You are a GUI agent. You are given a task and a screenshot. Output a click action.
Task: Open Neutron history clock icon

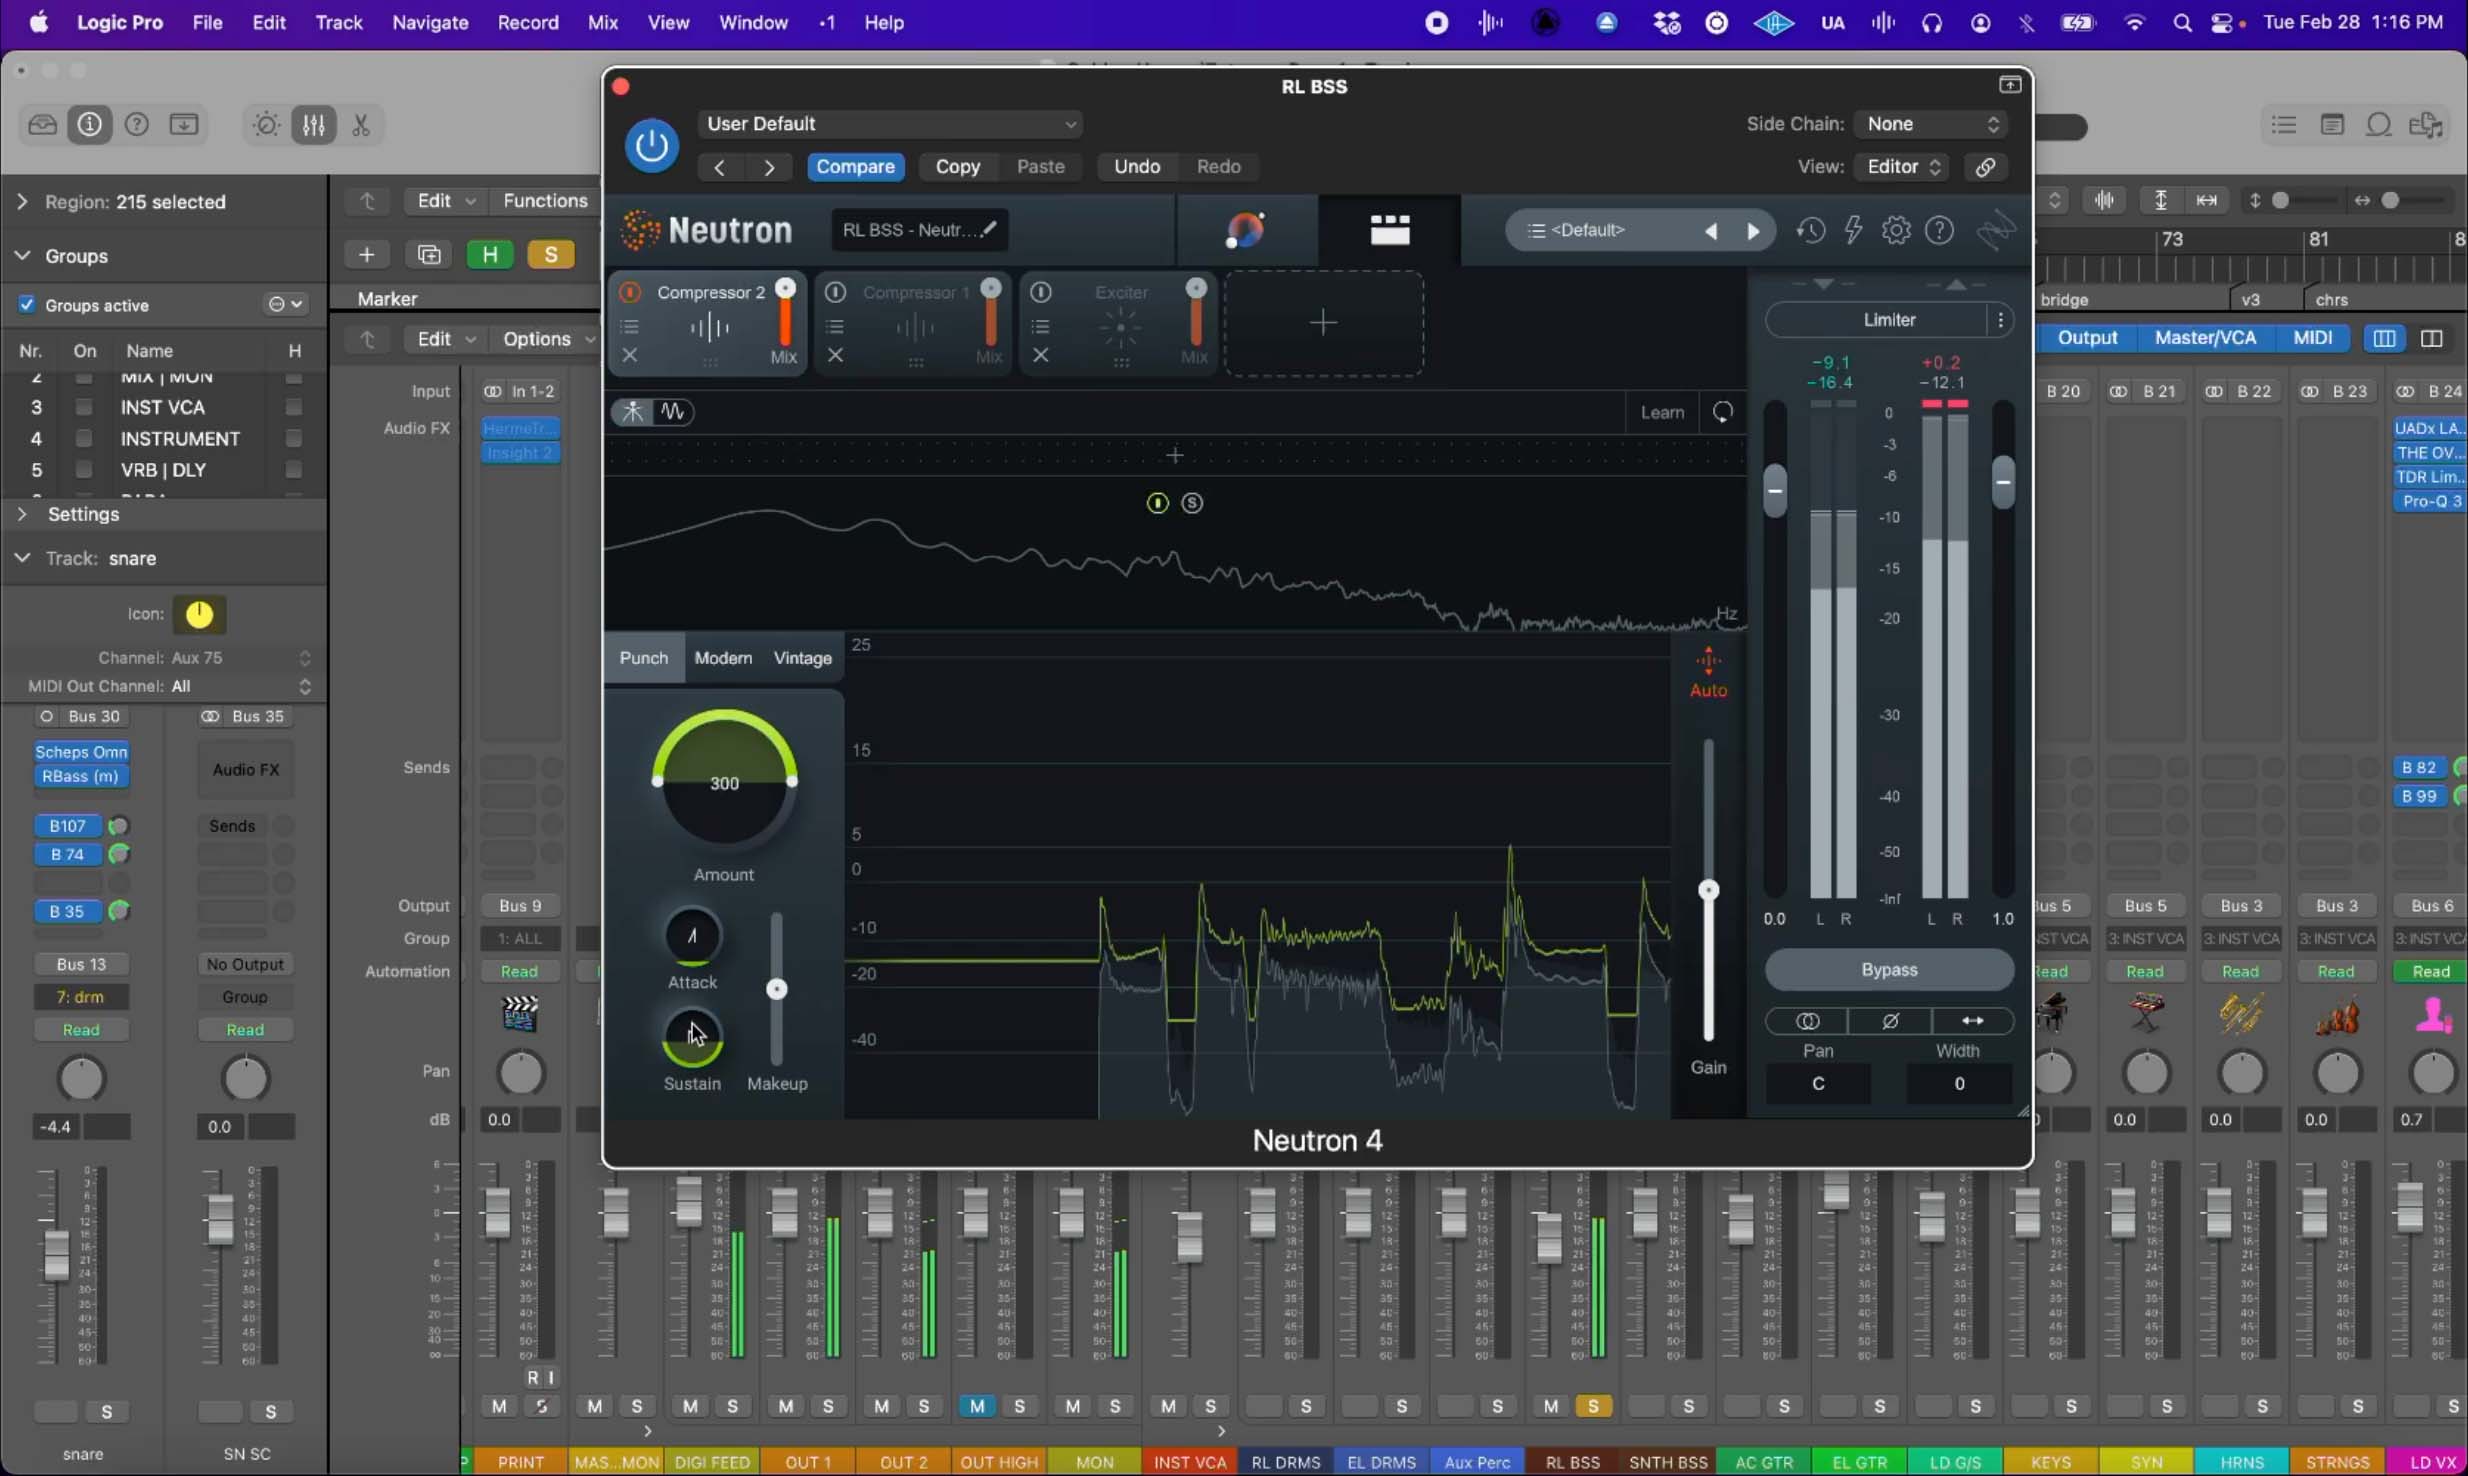pos(1810,231)
